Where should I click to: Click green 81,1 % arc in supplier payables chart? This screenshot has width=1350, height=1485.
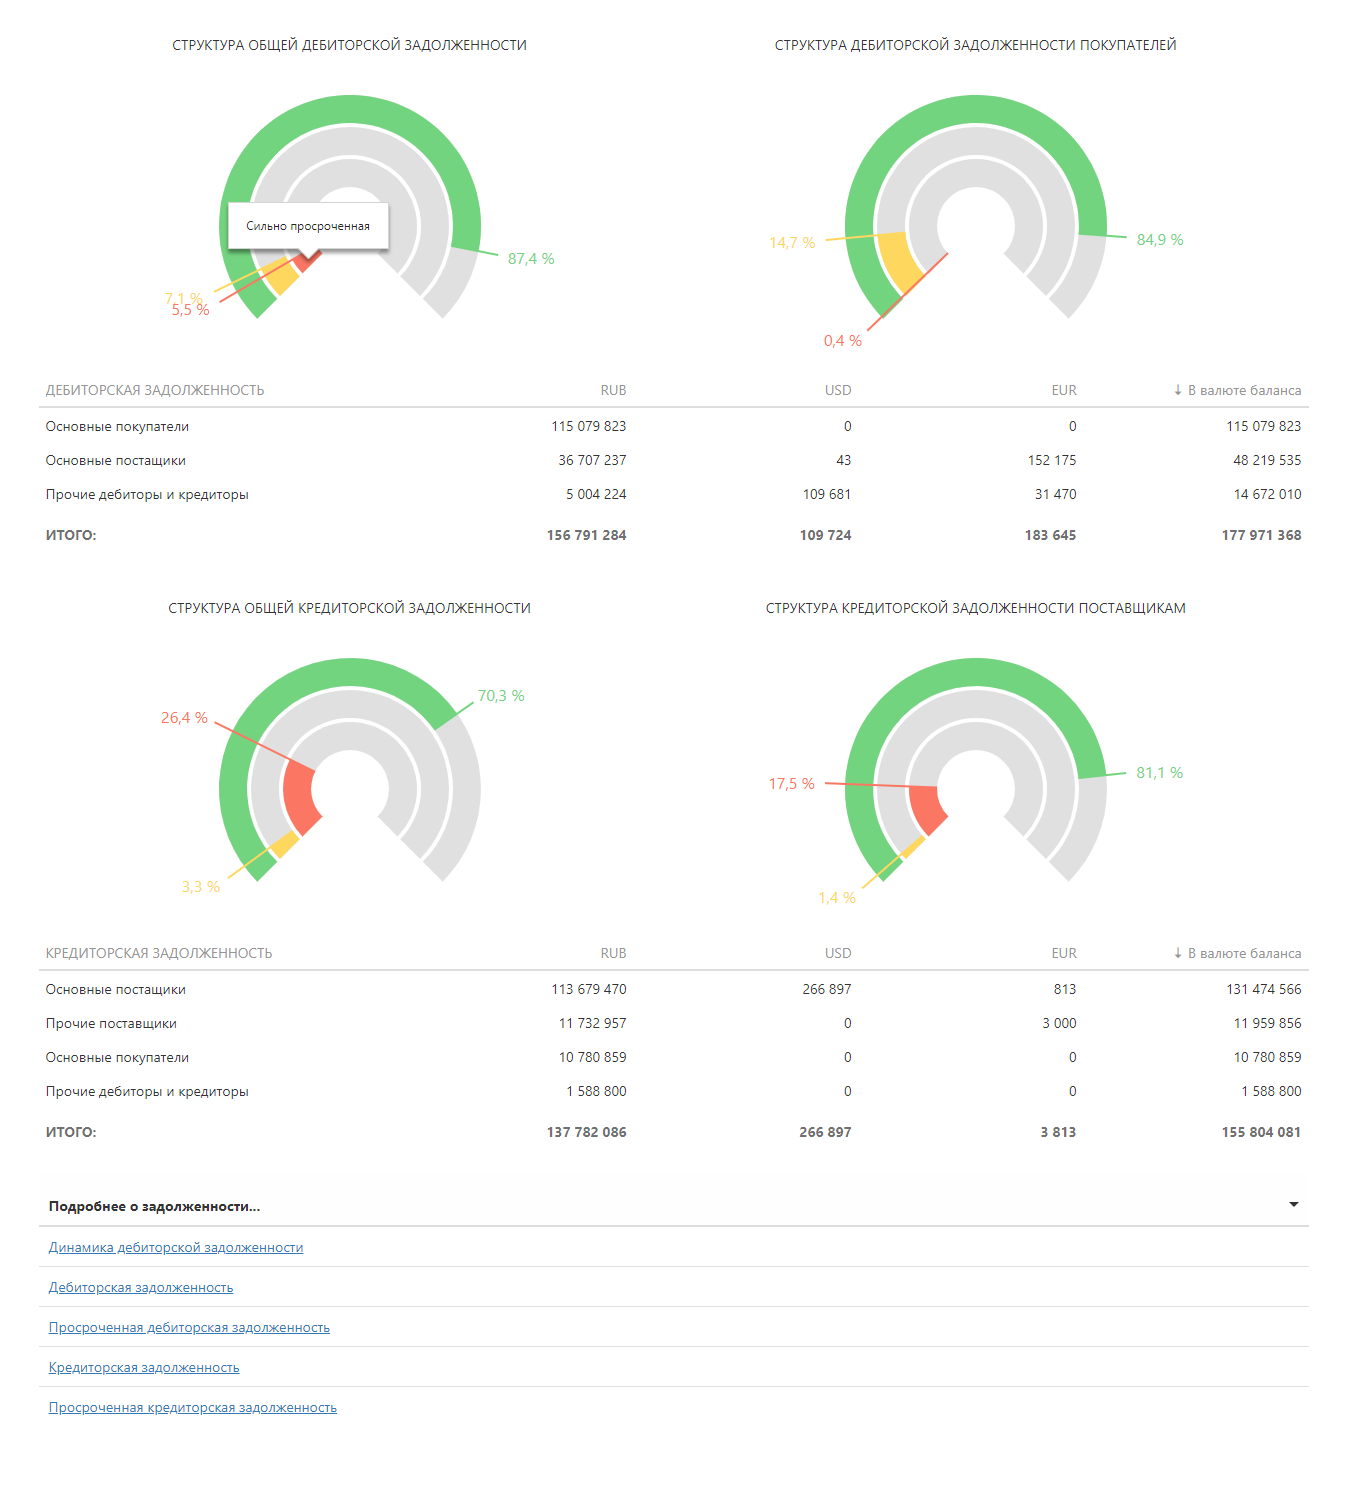(x=976, y=672)
